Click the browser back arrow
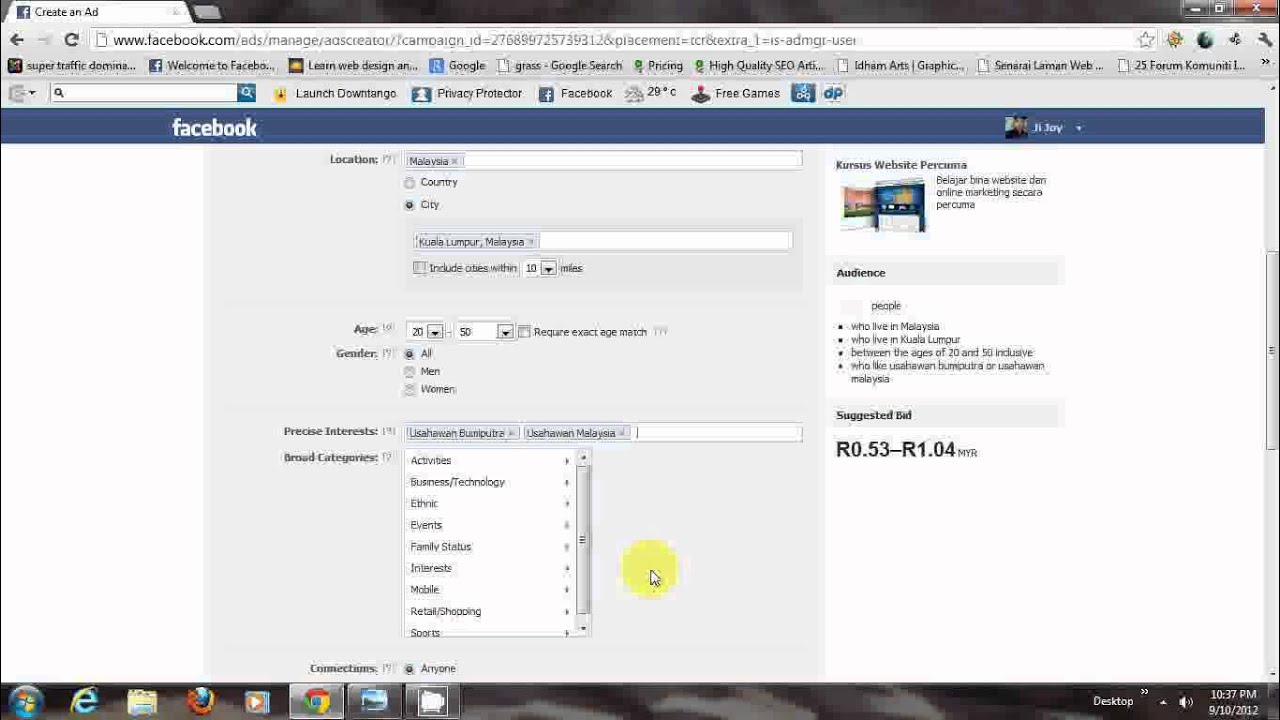 17,40
